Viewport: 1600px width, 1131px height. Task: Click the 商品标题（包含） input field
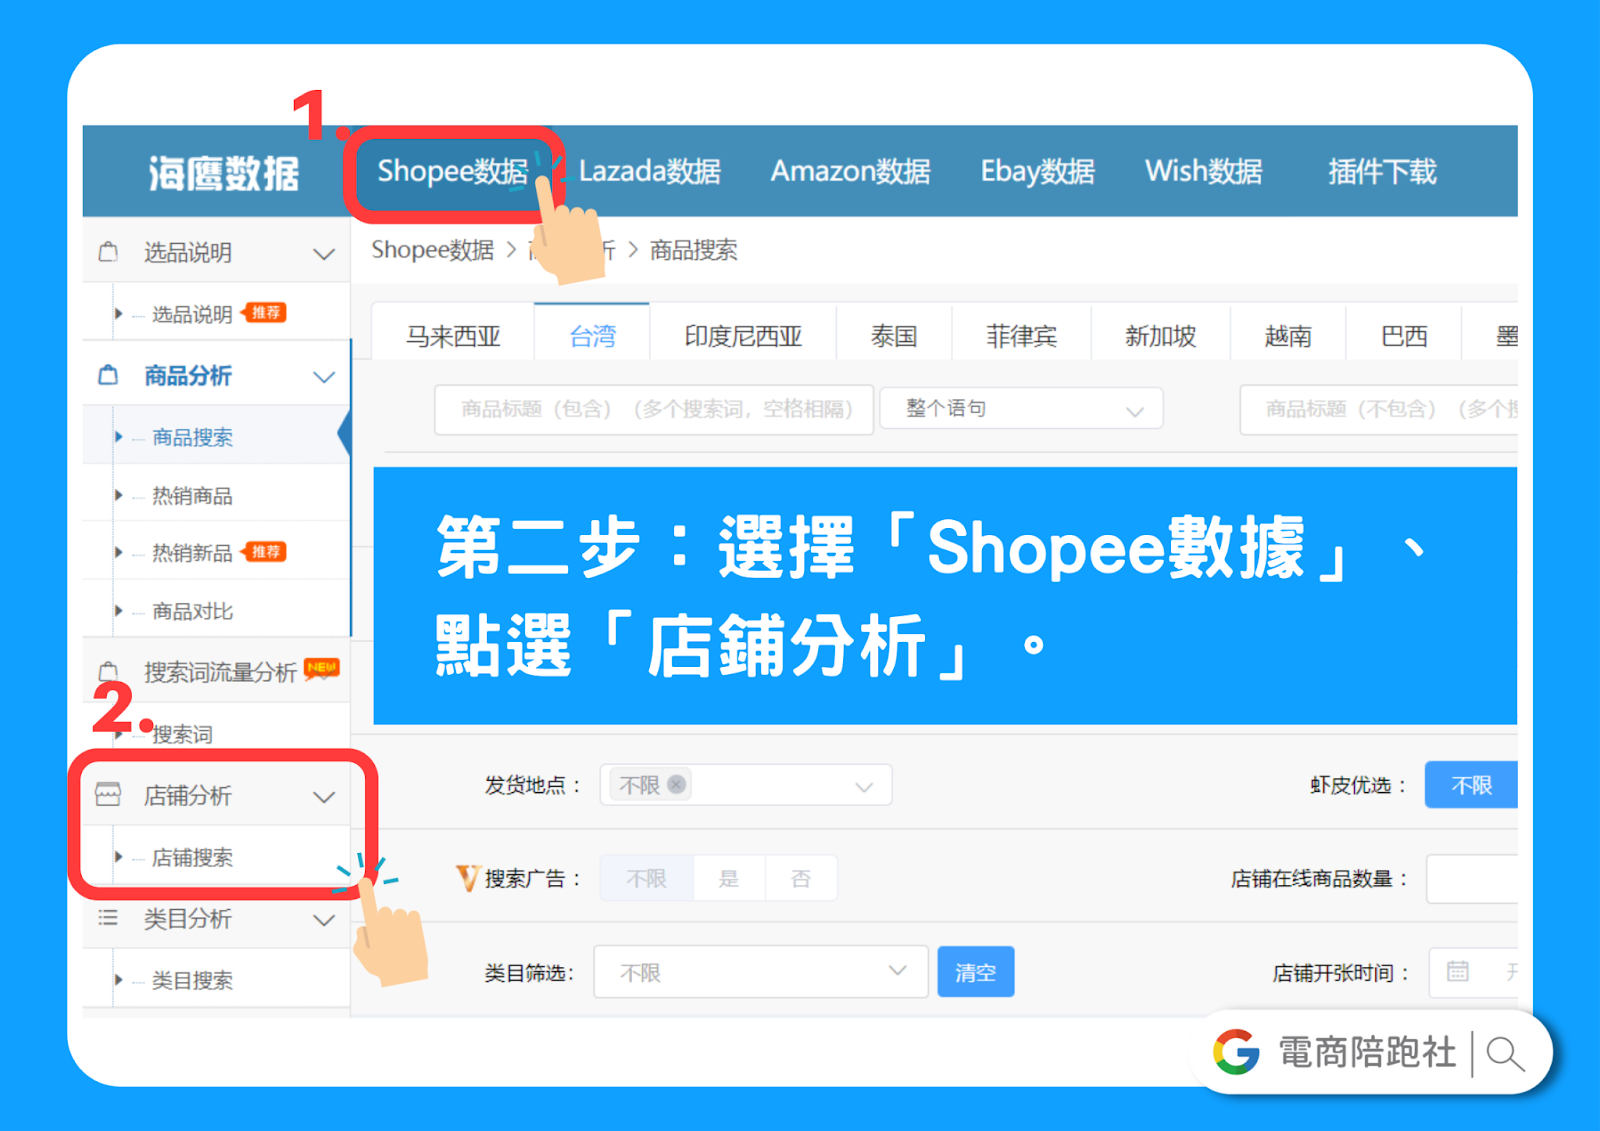654,409
